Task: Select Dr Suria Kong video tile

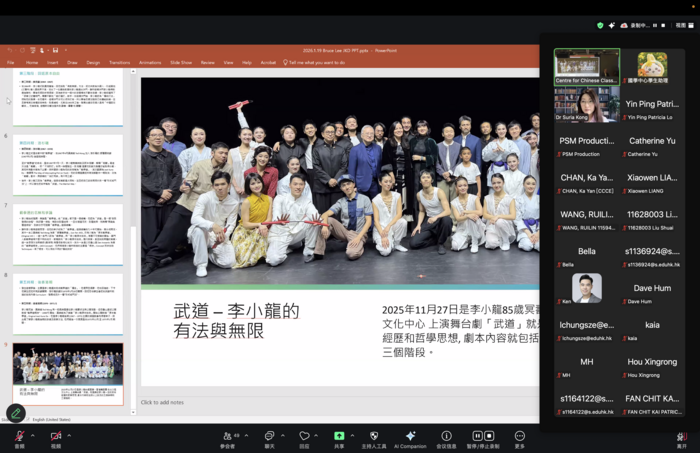Action: point(587,104)
